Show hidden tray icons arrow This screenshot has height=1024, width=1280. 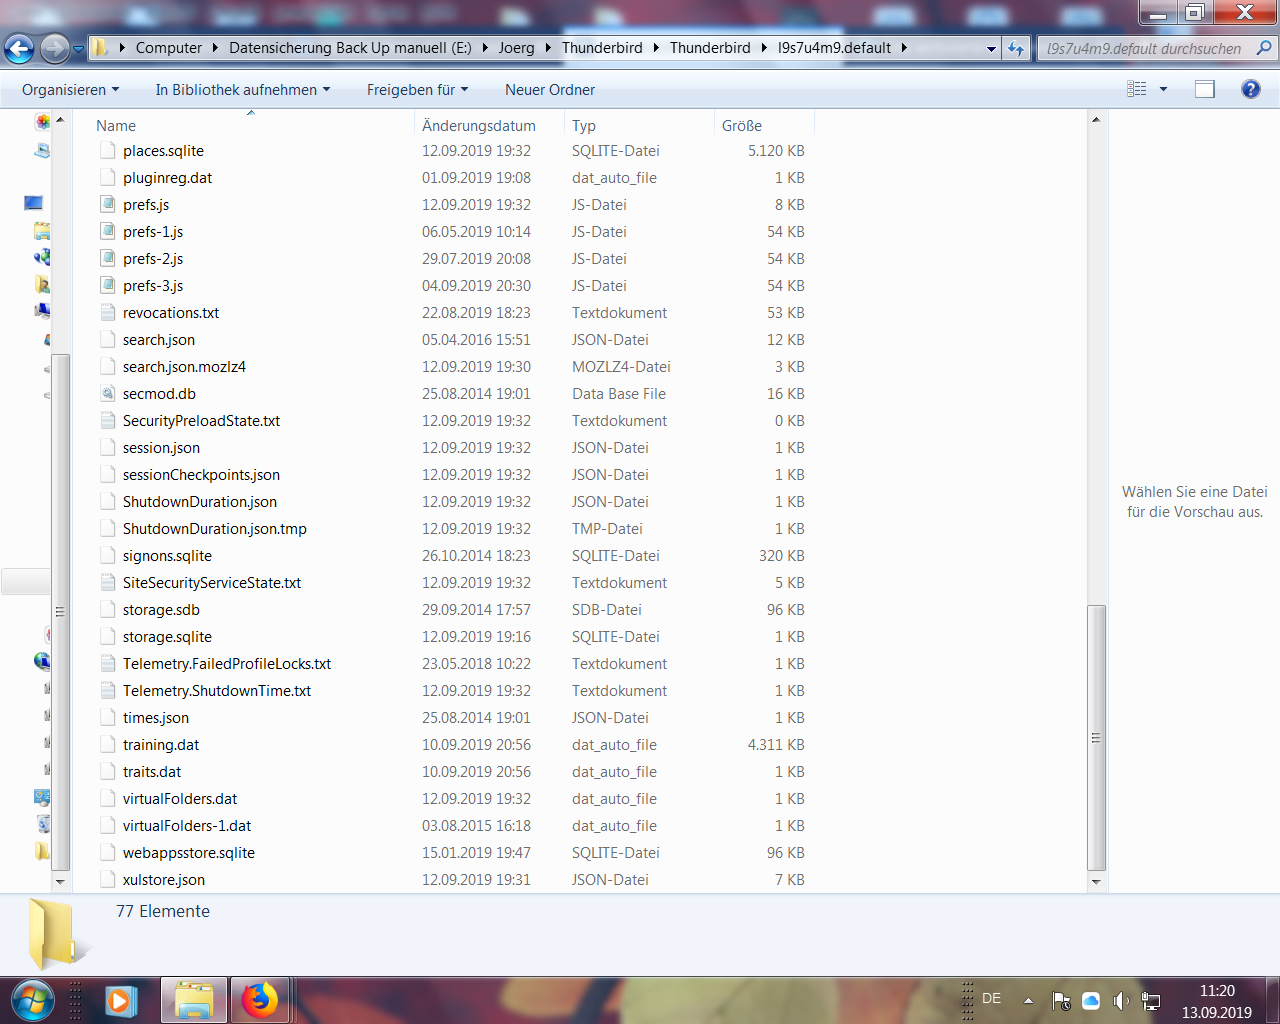[x=1028, y=1000]
